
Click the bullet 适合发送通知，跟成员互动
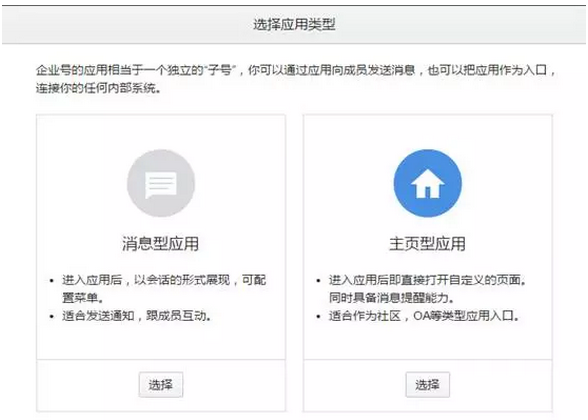coord(136,316)
